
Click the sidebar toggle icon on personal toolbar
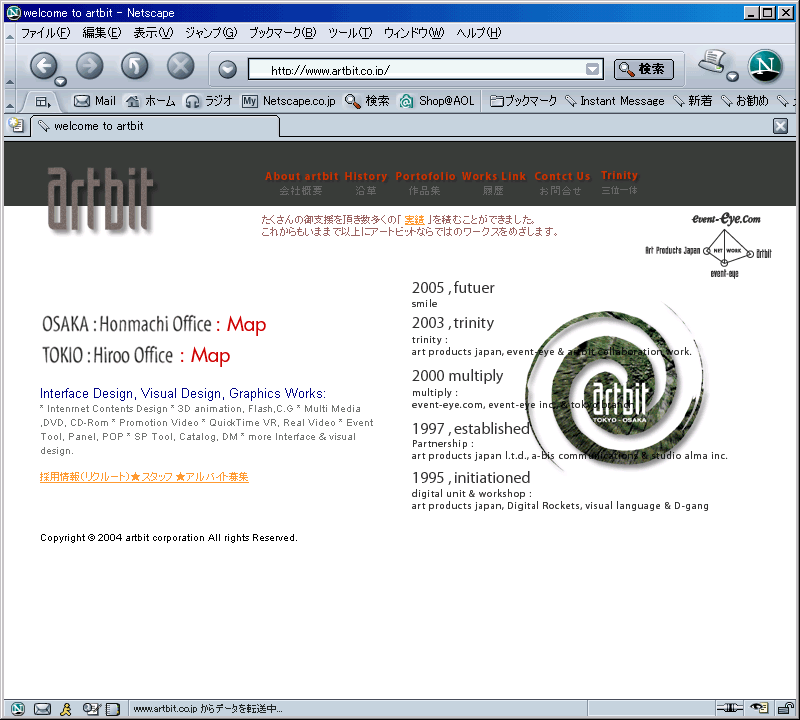(42, 102)
